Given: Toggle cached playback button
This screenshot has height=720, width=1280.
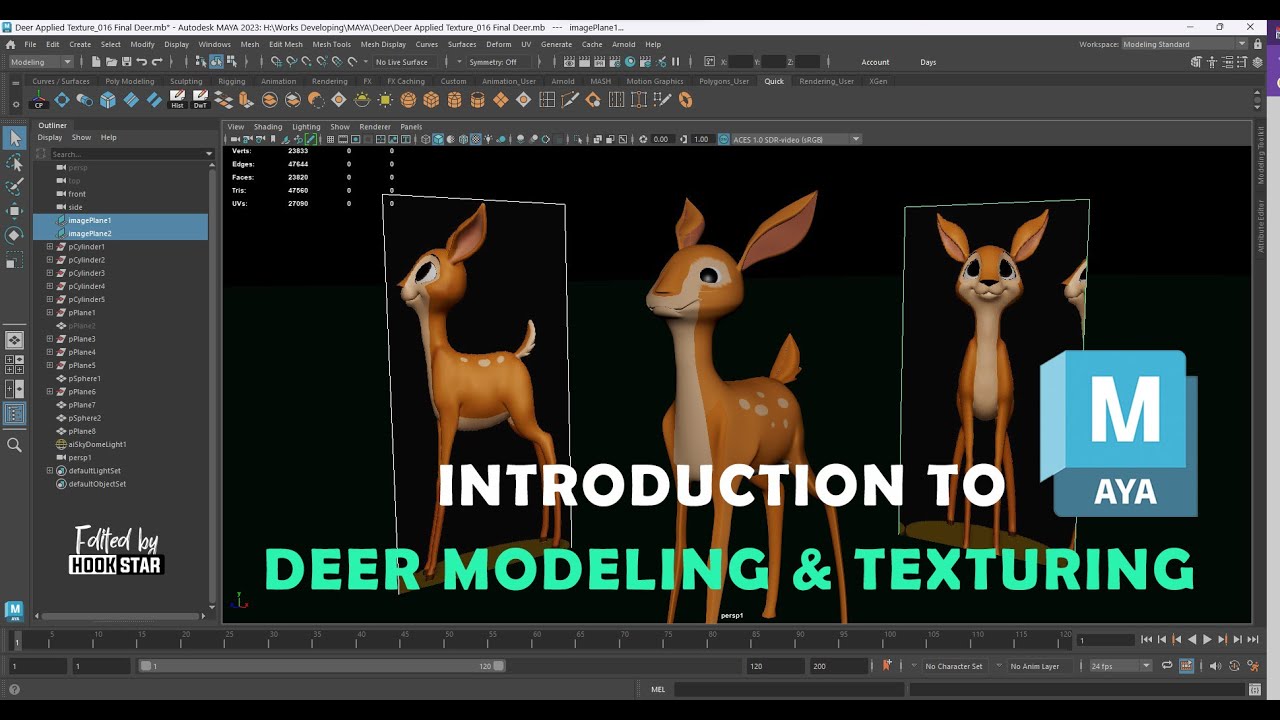Looking at the screenshot, I should pos(1187,666).
